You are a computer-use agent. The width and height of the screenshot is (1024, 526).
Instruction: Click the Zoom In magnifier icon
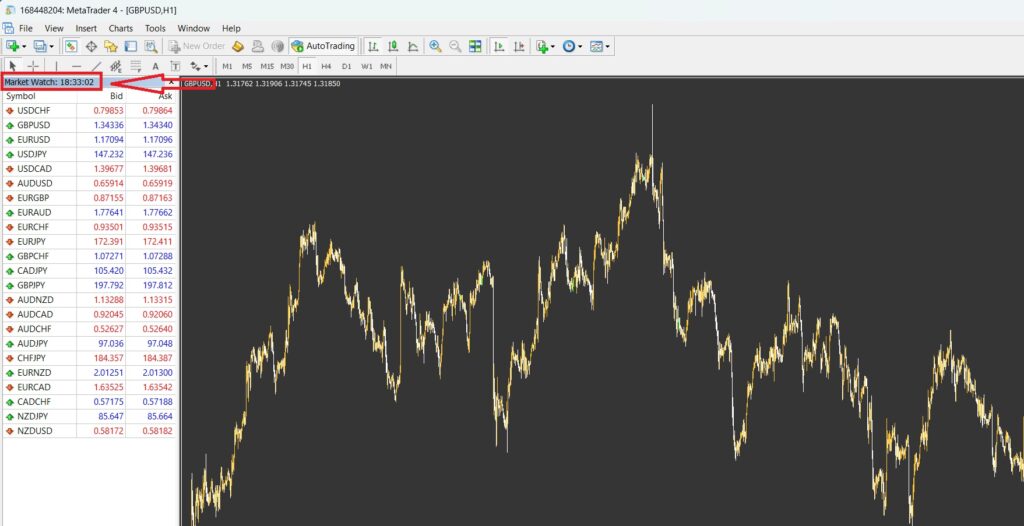click(x=435, y=46)
